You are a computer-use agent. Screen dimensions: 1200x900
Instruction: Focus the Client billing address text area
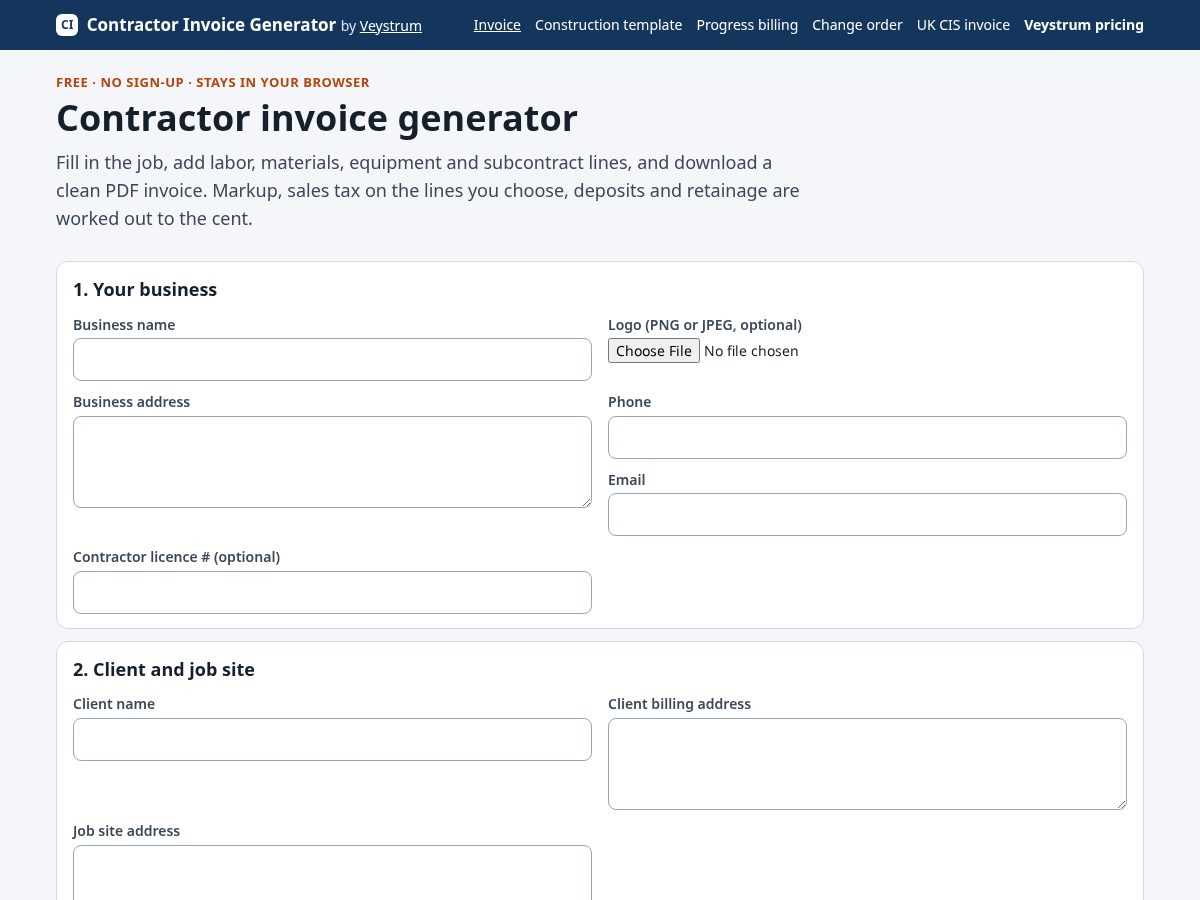pos(867,764)
